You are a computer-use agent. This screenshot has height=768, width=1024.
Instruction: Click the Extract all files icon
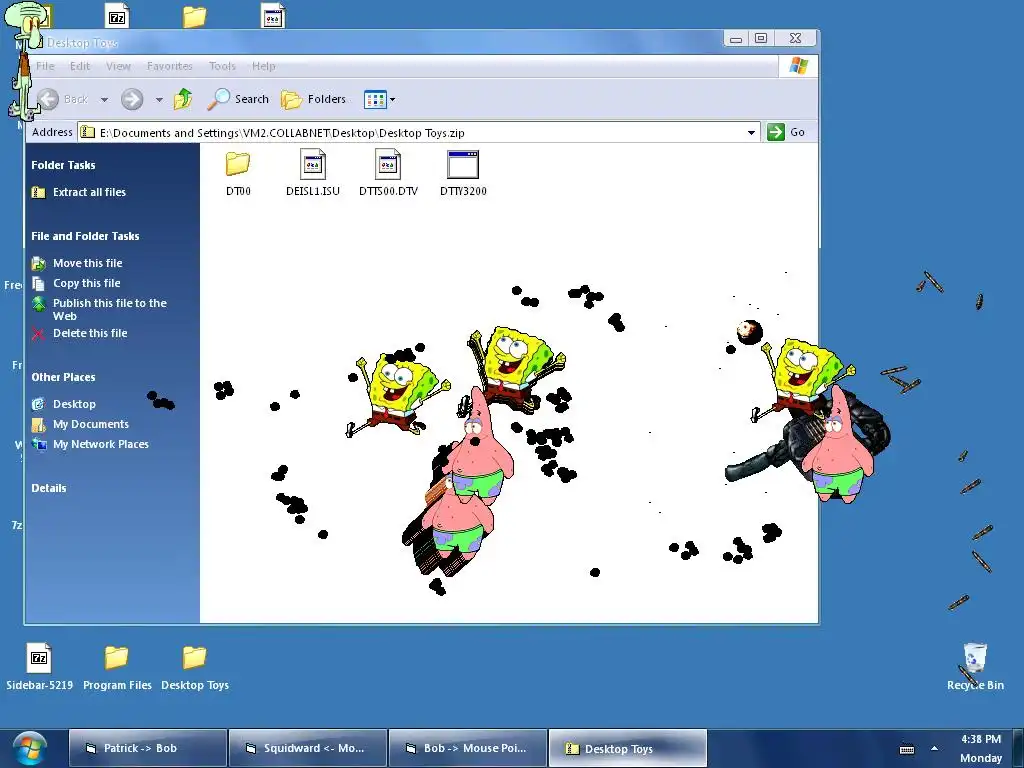(39, 192)
